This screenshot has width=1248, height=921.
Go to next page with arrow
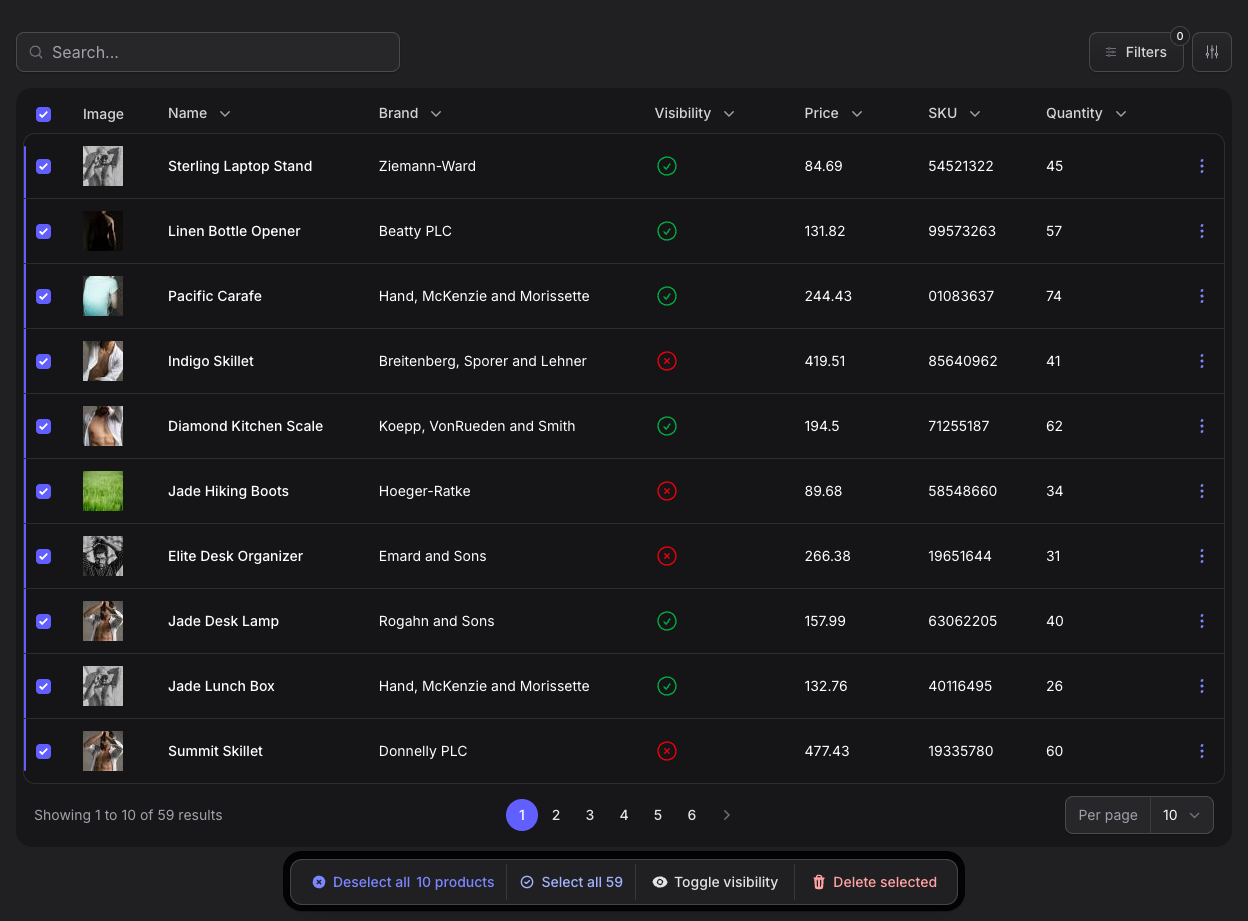727,815
